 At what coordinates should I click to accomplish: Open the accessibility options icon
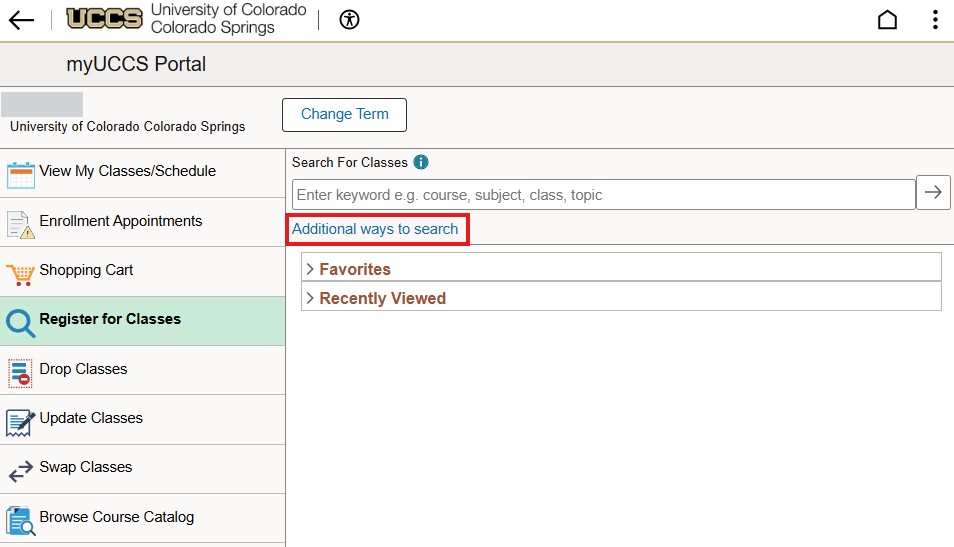click(349, 20)
